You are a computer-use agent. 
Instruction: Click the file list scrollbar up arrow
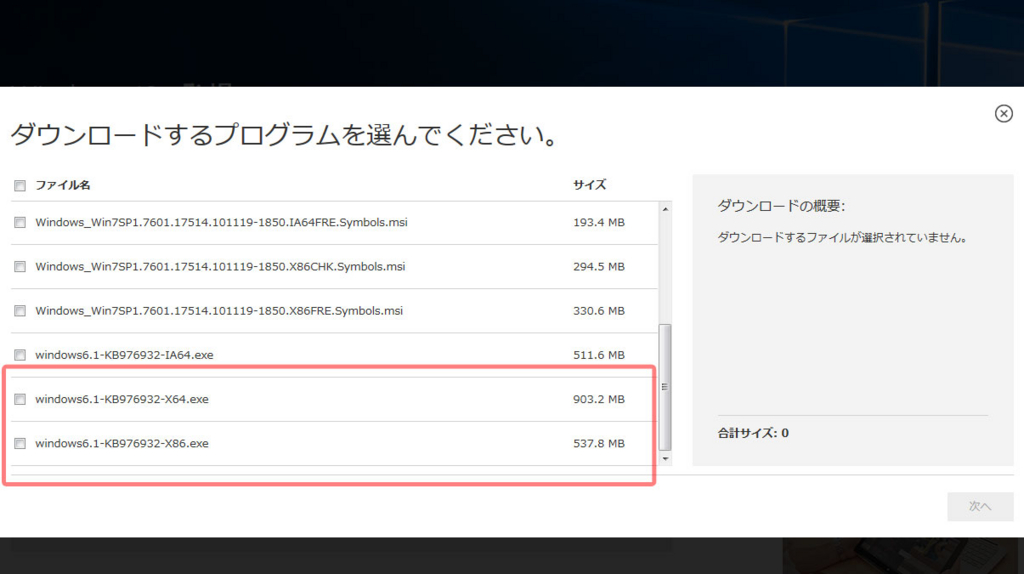coord(665,209)
